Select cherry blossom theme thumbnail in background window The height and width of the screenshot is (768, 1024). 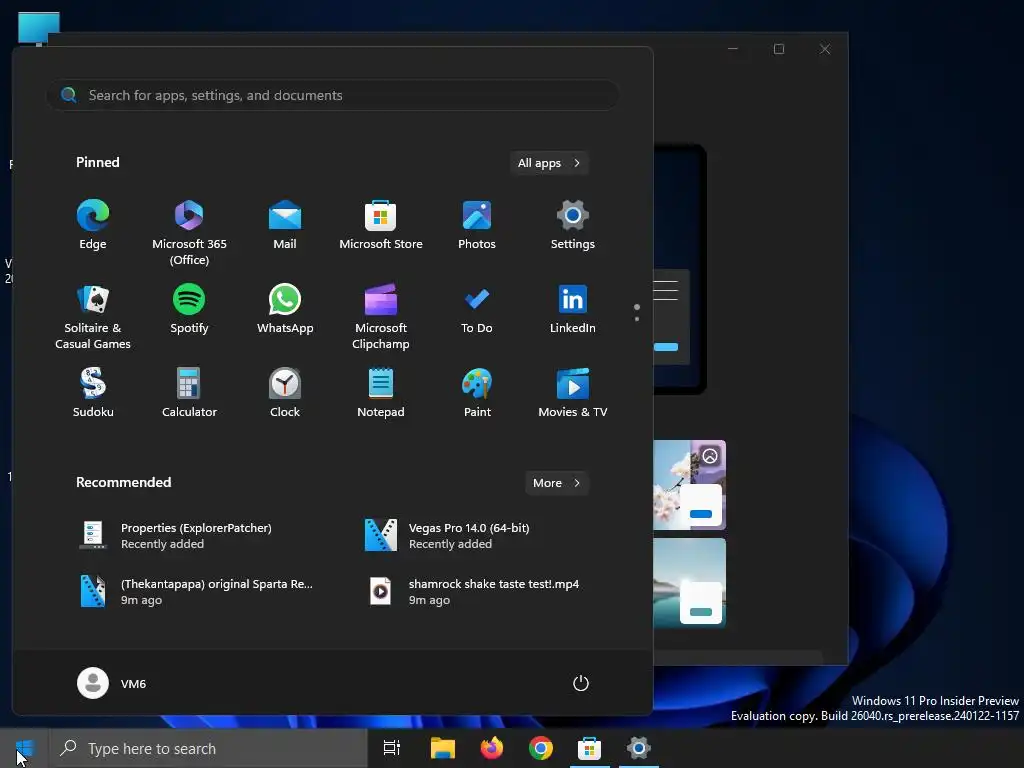689,485
